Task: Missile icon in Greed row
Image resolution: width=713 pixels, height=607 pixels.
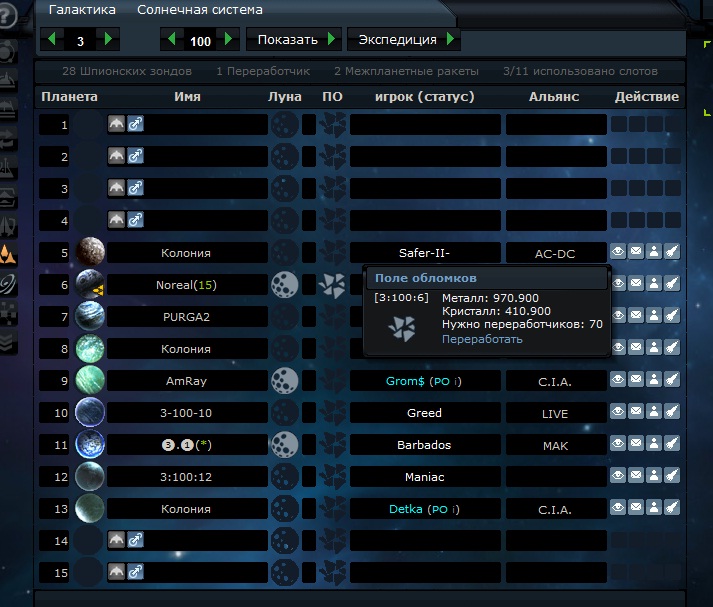Action: [672, 411]
